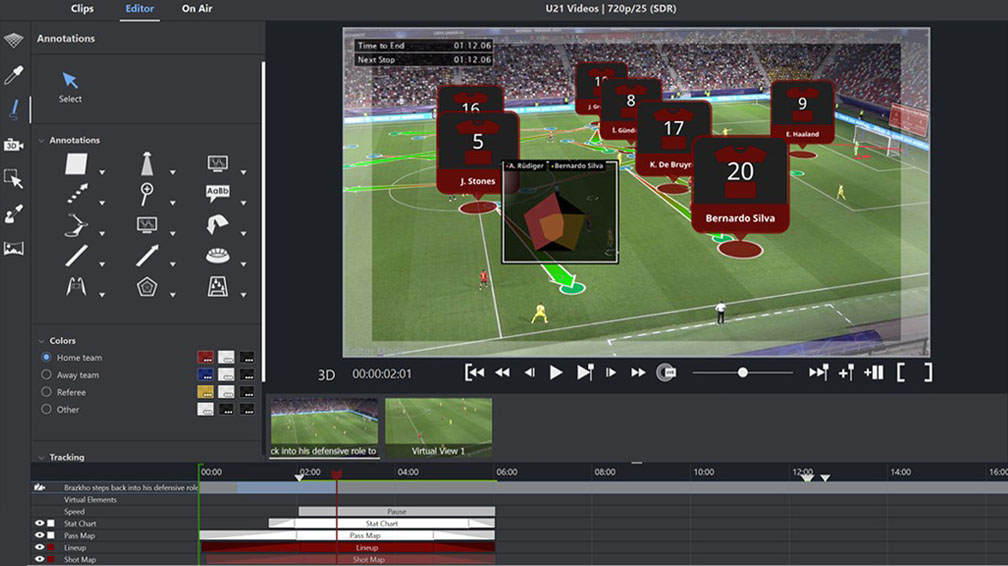This screenshot has height=566, width=1008.
Task: Collapse the Annotations section
Action: [41, 141]
